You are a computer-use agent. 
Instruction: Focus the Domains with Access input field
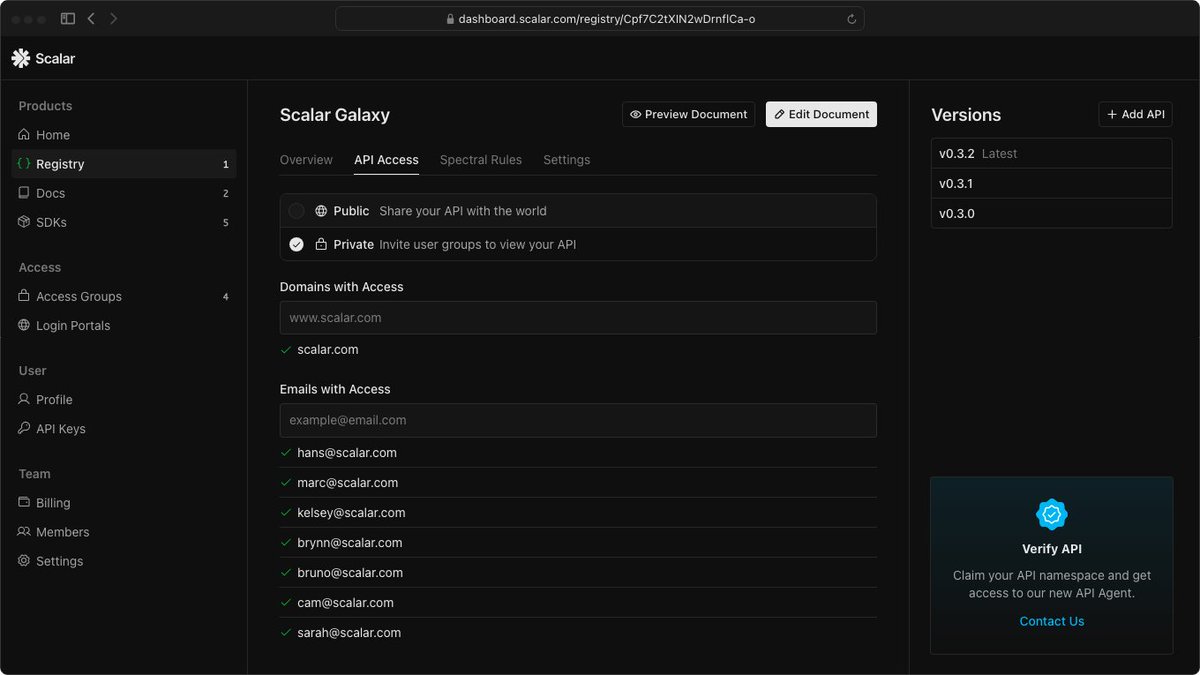coord(578,317)
